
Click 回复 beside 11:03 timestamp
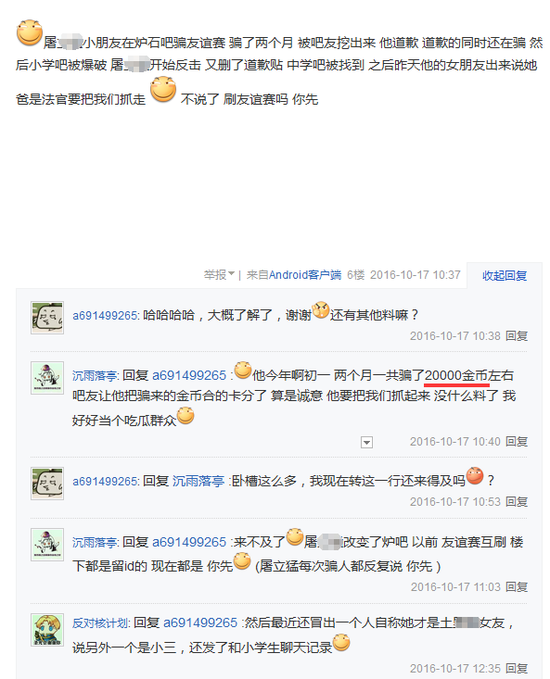pyautogui.click(x=517, y=587)
